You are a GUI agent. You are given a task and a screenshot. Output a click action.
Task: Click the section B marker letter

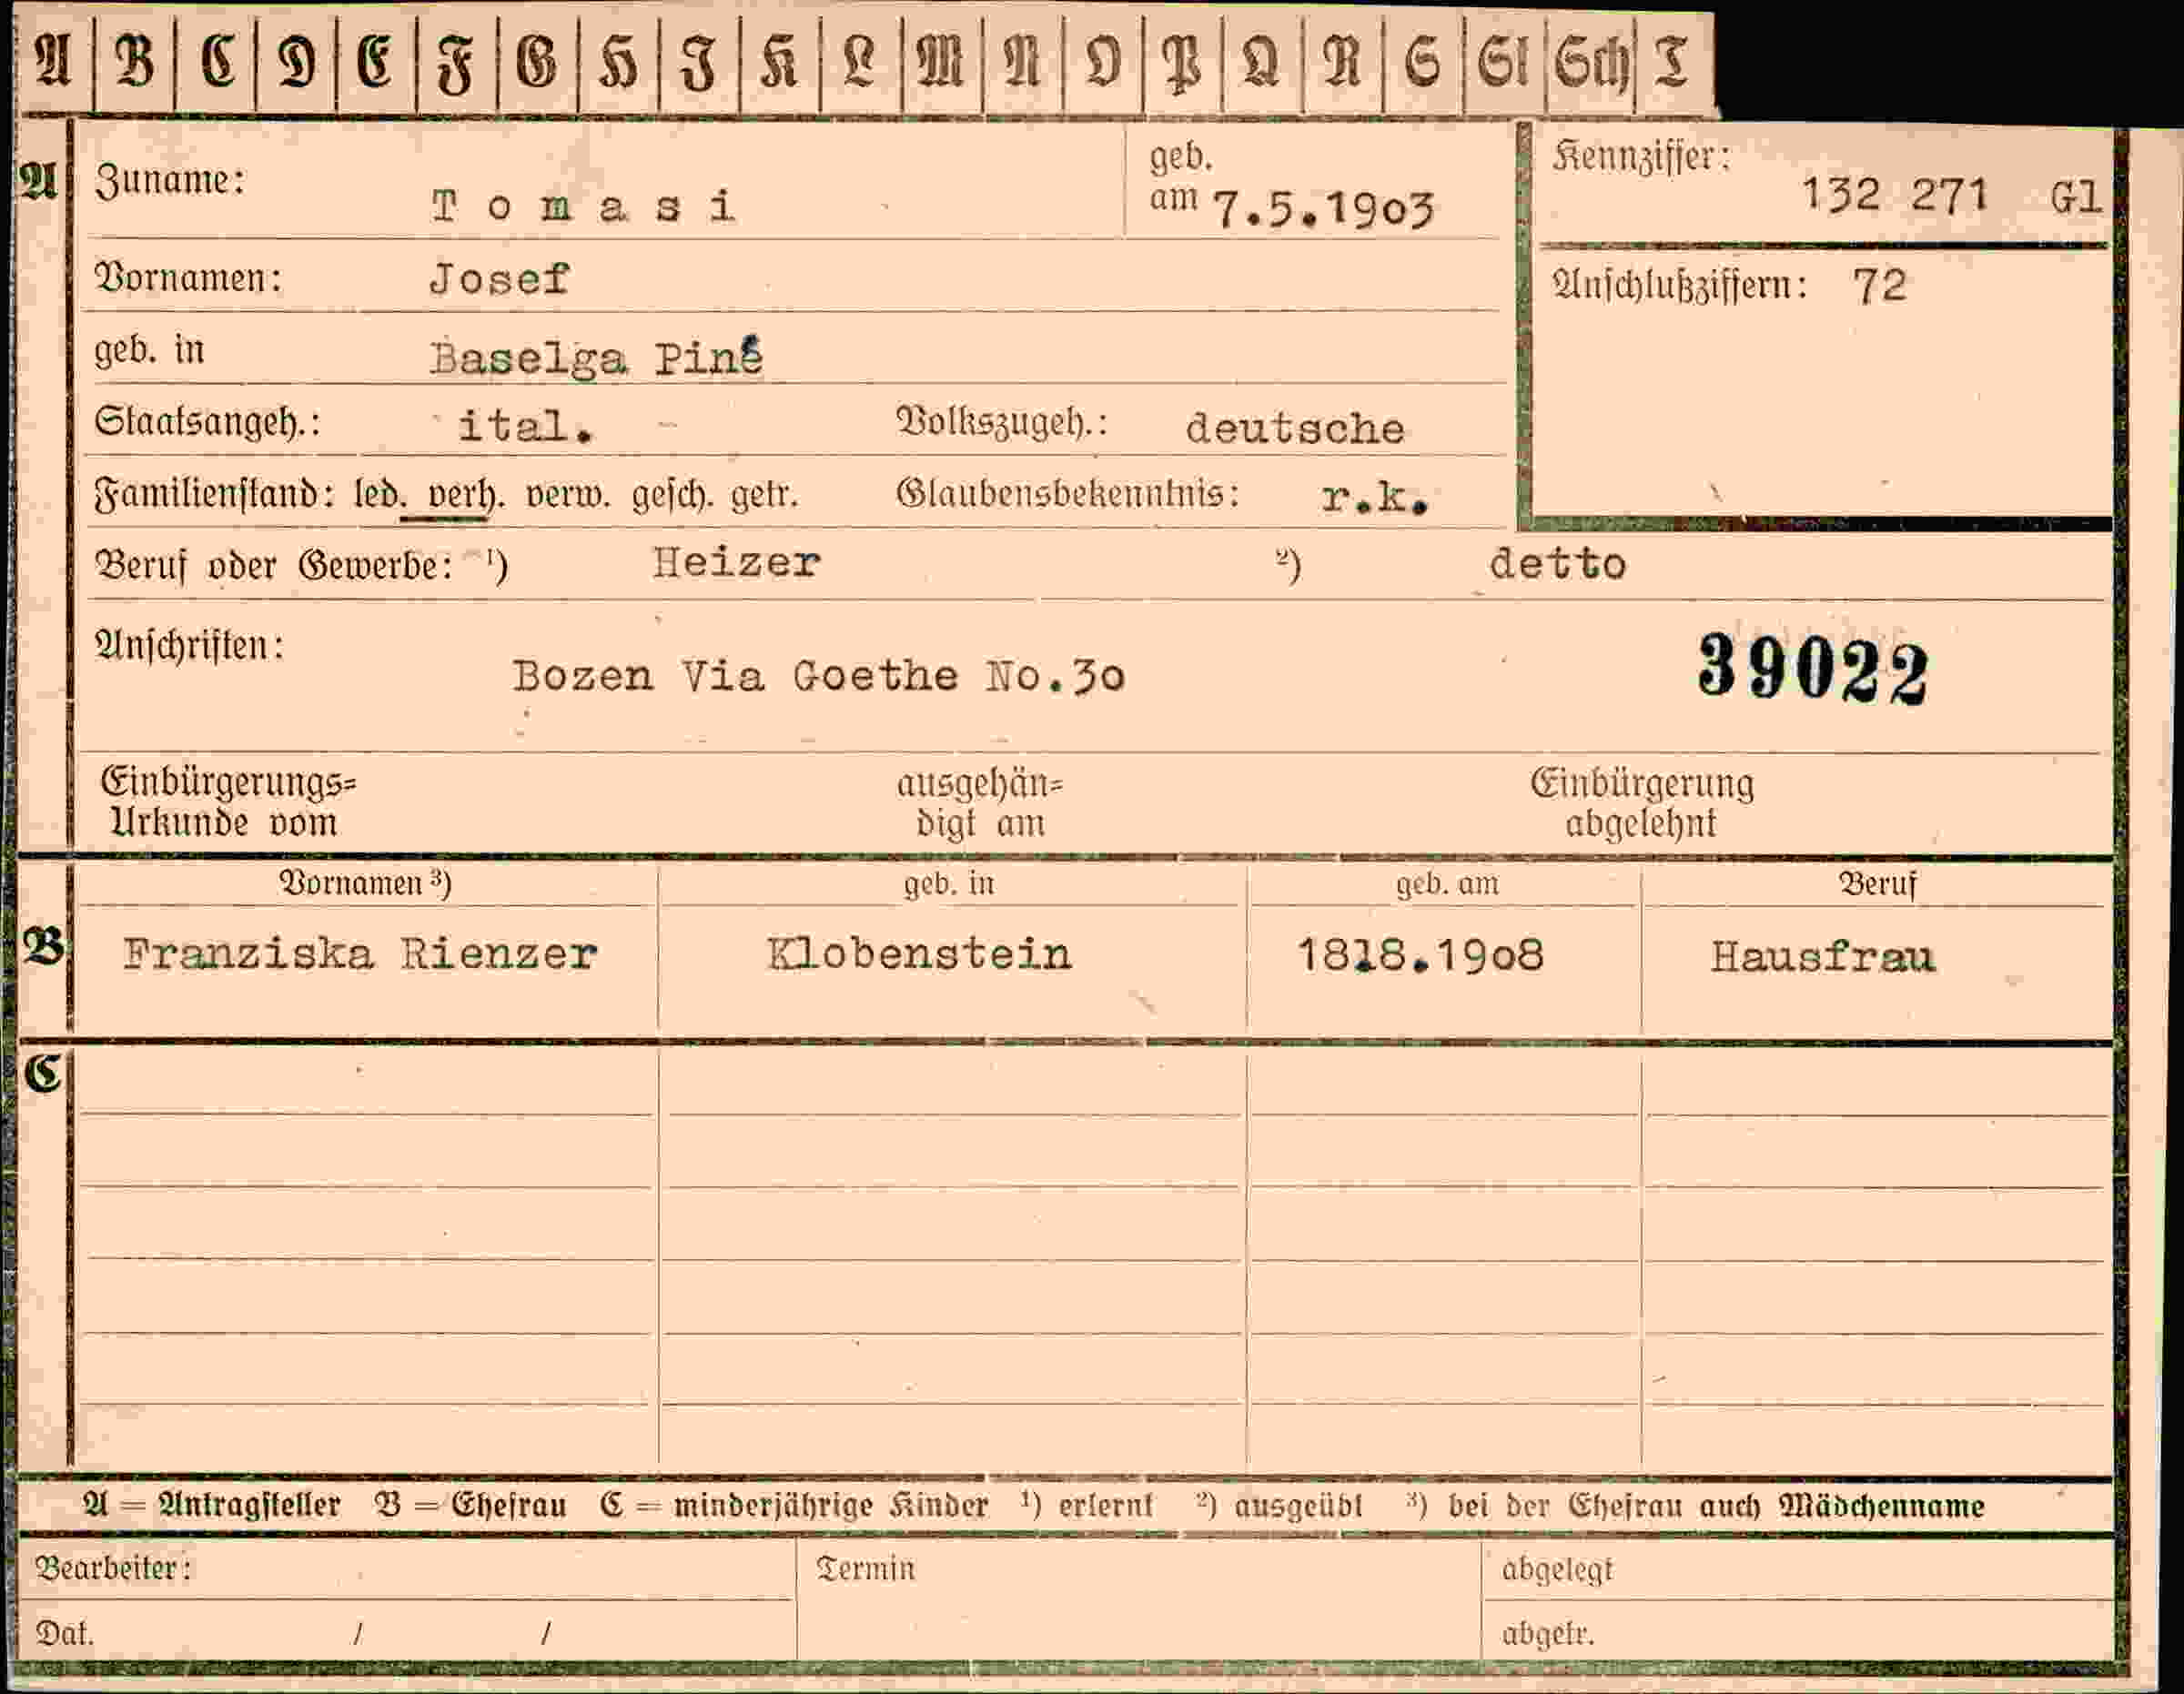(43, 946)
